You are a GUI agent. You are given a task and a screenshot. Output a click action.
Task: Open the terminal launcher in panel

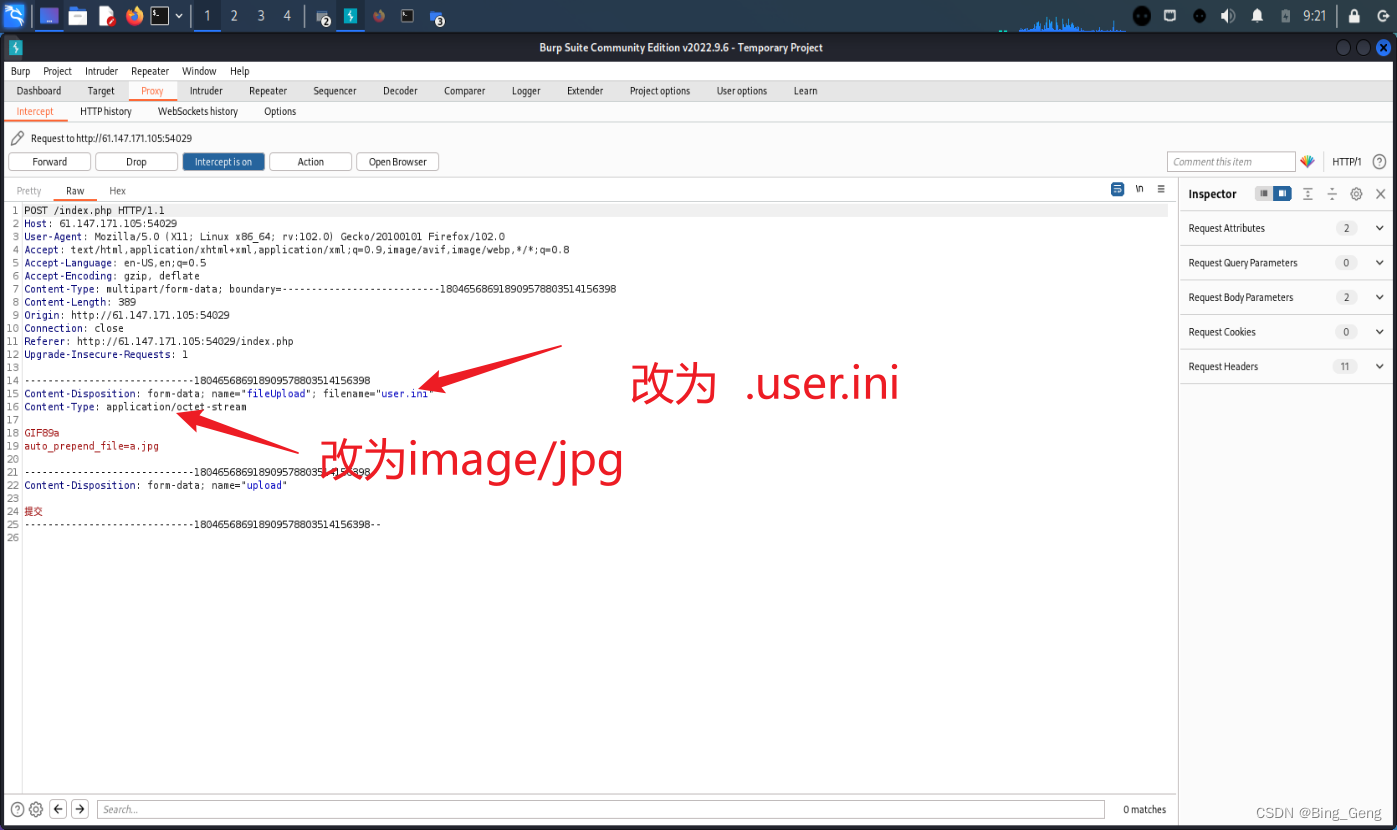click(160, 16)
